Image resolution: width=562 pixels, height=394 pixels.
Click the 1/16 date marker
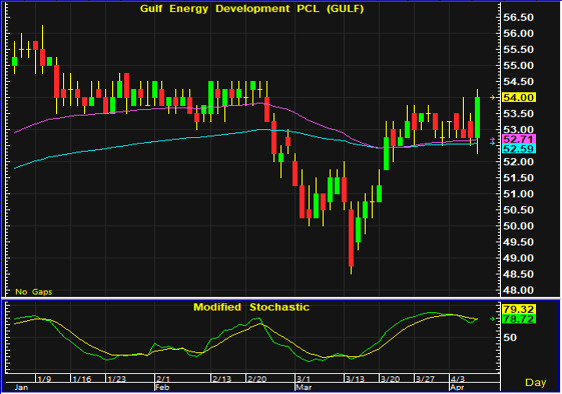[x=81, y=379]
